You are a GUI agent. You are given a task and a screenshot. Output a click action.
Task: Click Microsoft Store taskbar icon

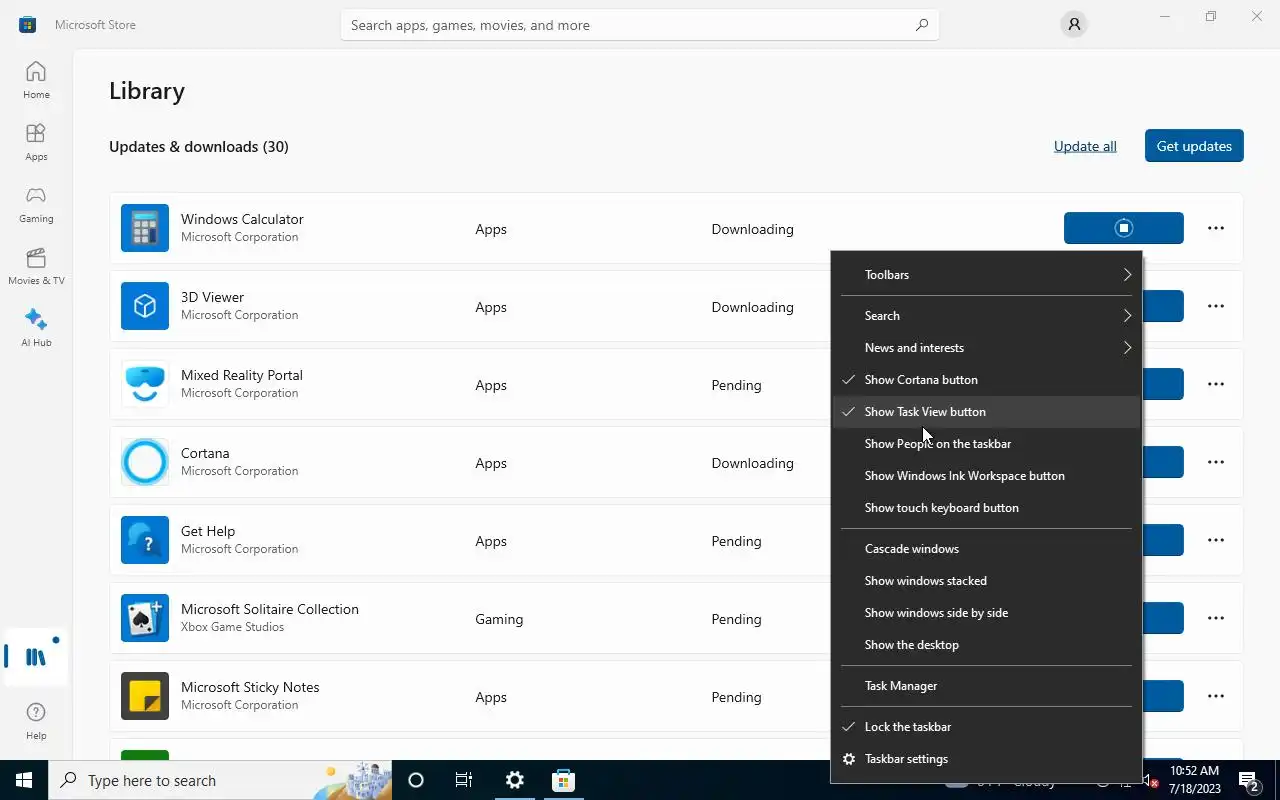563,780
